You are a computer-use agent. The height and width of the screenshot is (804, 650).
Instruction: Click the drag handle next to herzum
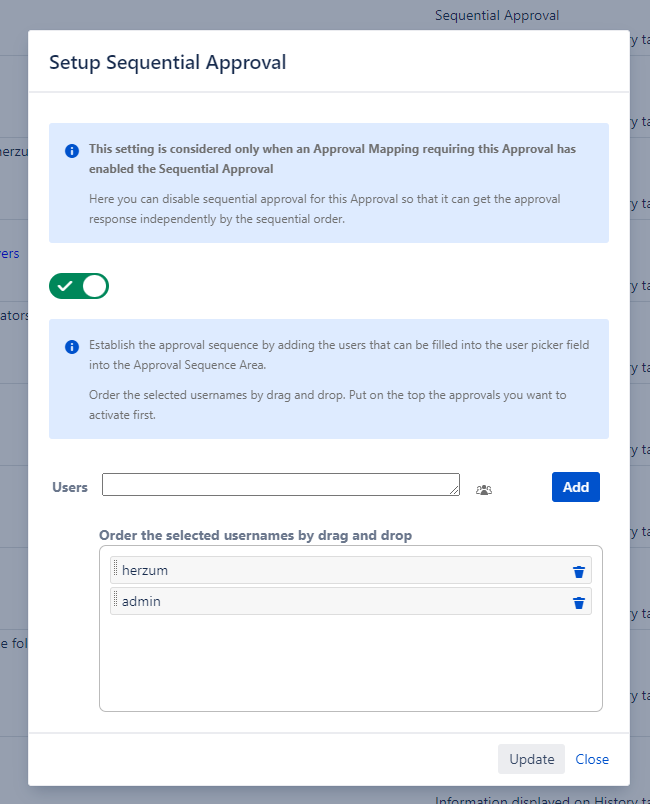(x=115, y=570)
